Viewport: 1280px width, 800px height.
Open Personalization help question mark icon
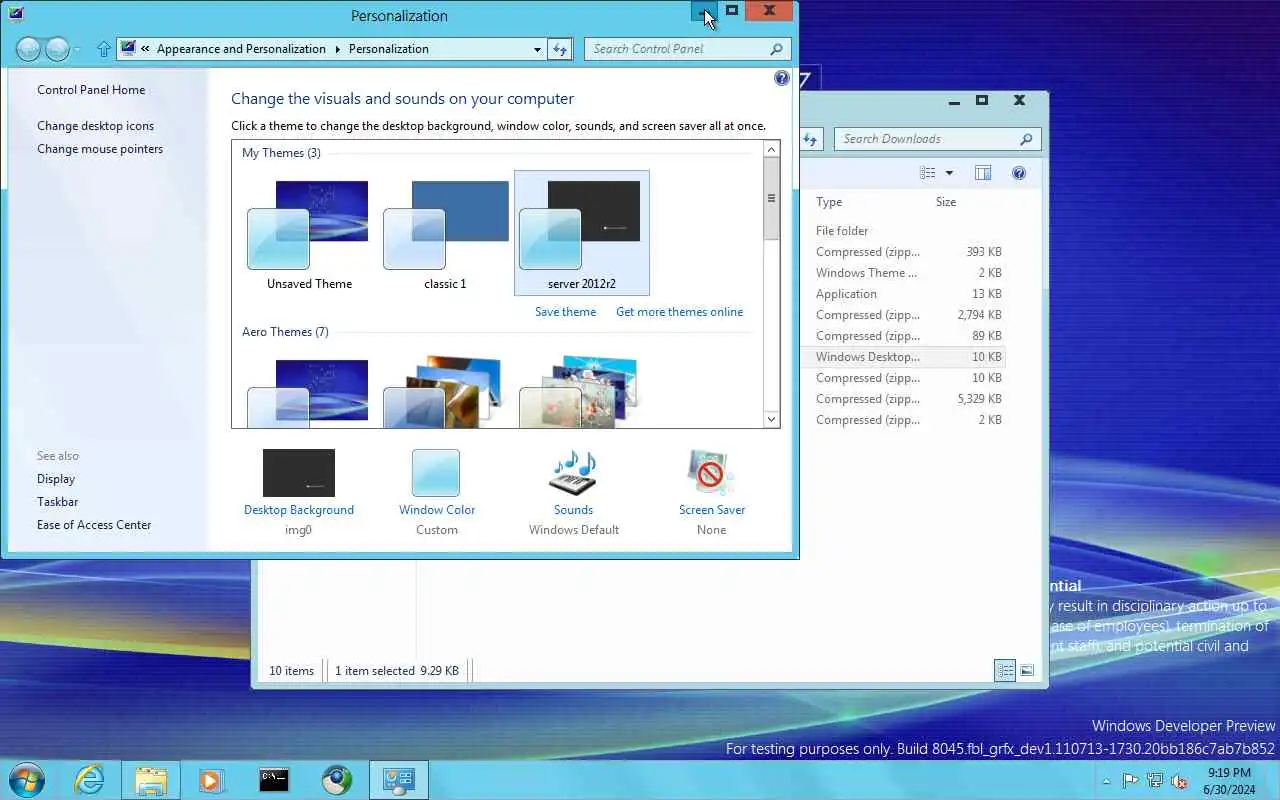[x=782, y=78]
